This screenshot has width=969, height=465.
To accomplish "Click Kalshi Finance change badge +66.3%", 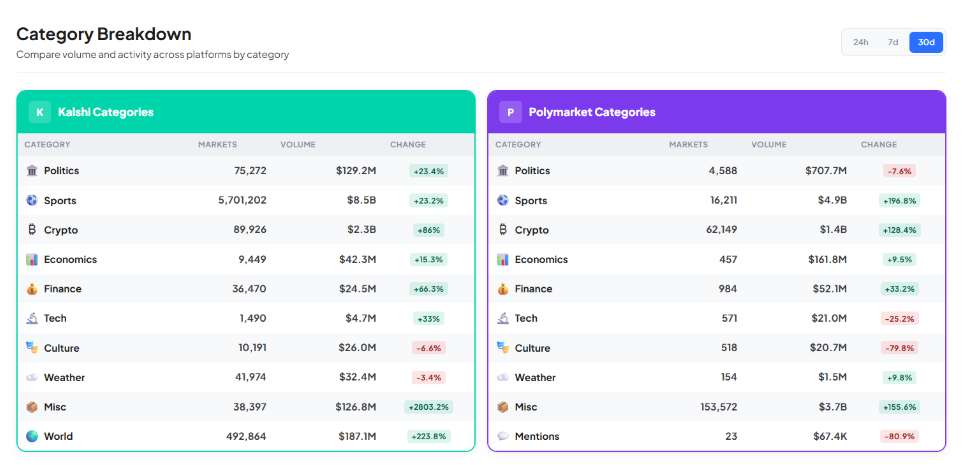I will click(429, 289).
